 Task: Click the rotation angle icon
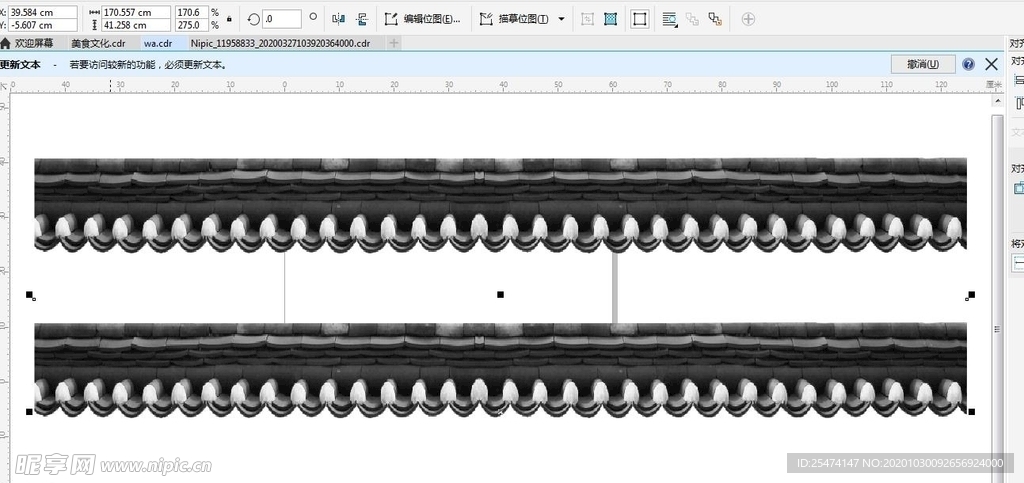coord(253,19)
